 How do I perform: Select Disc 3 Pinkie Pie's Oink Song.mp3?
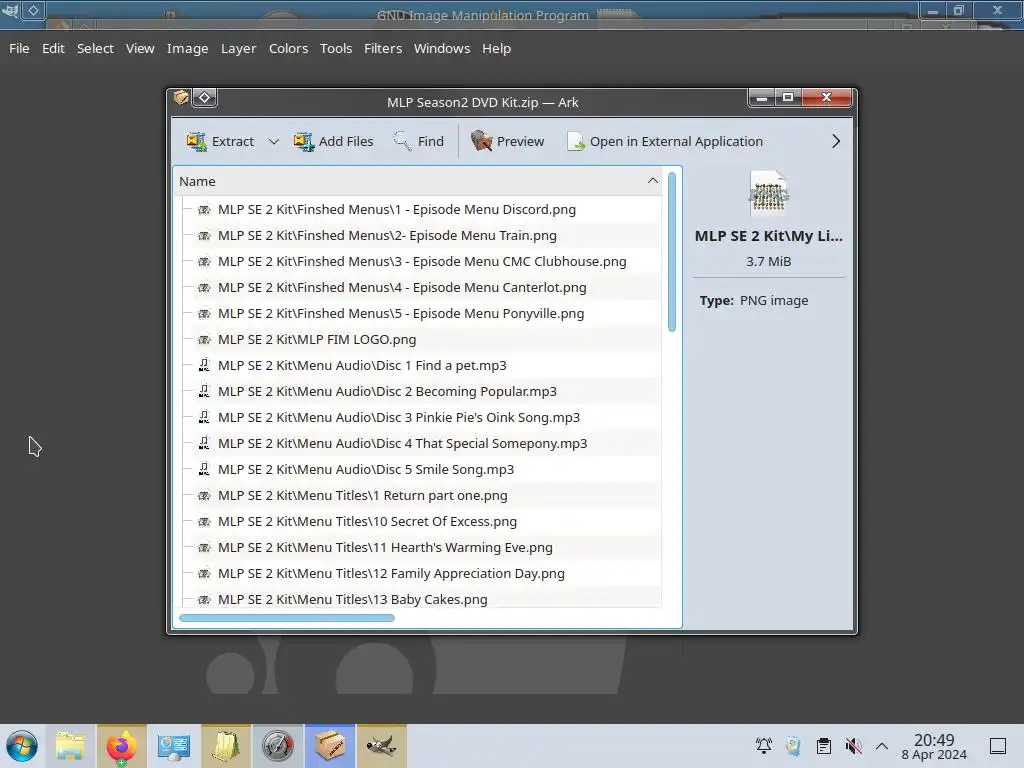click(398, 418)
